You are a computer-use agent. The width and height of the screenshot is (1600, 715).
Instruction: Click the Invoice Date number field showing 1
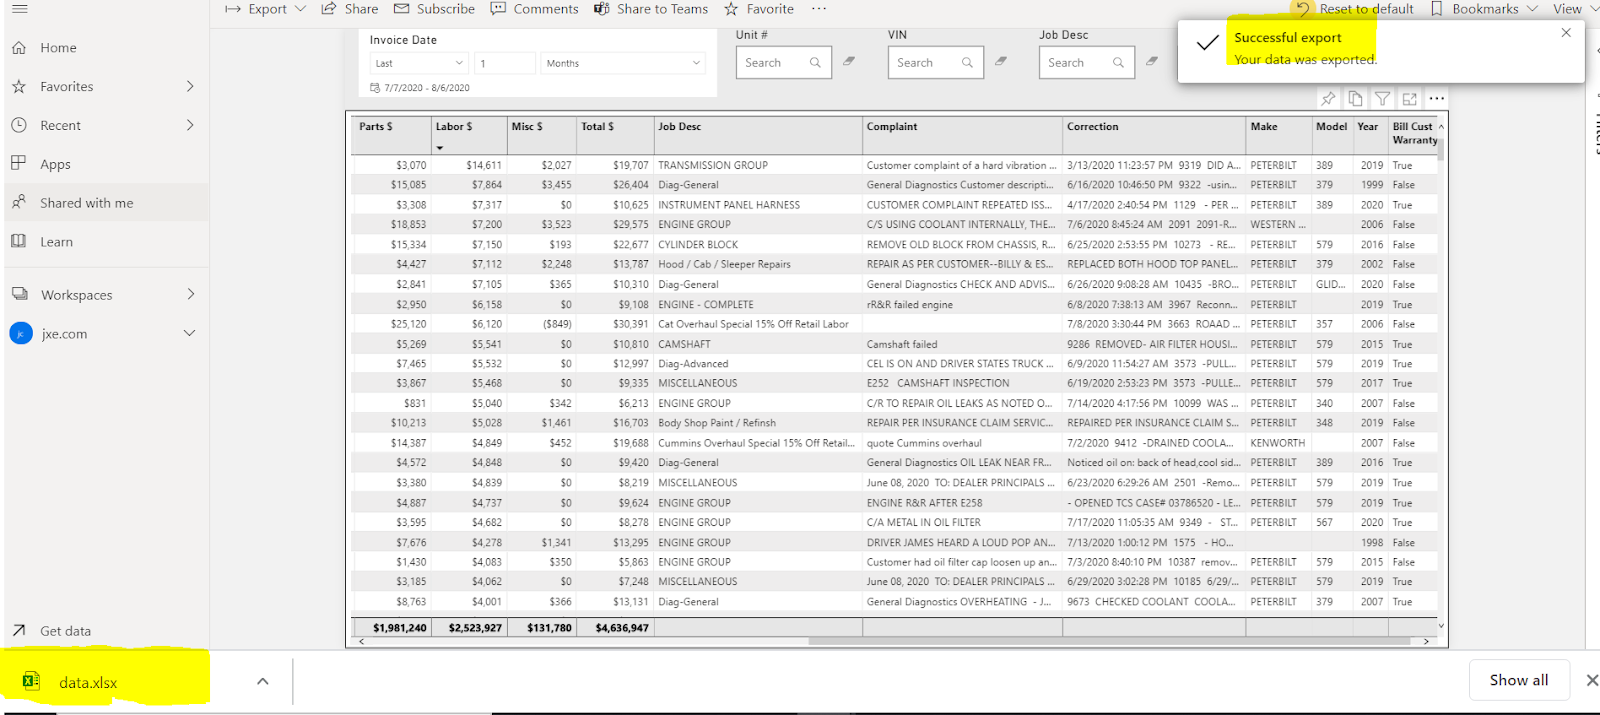point(505,63)
